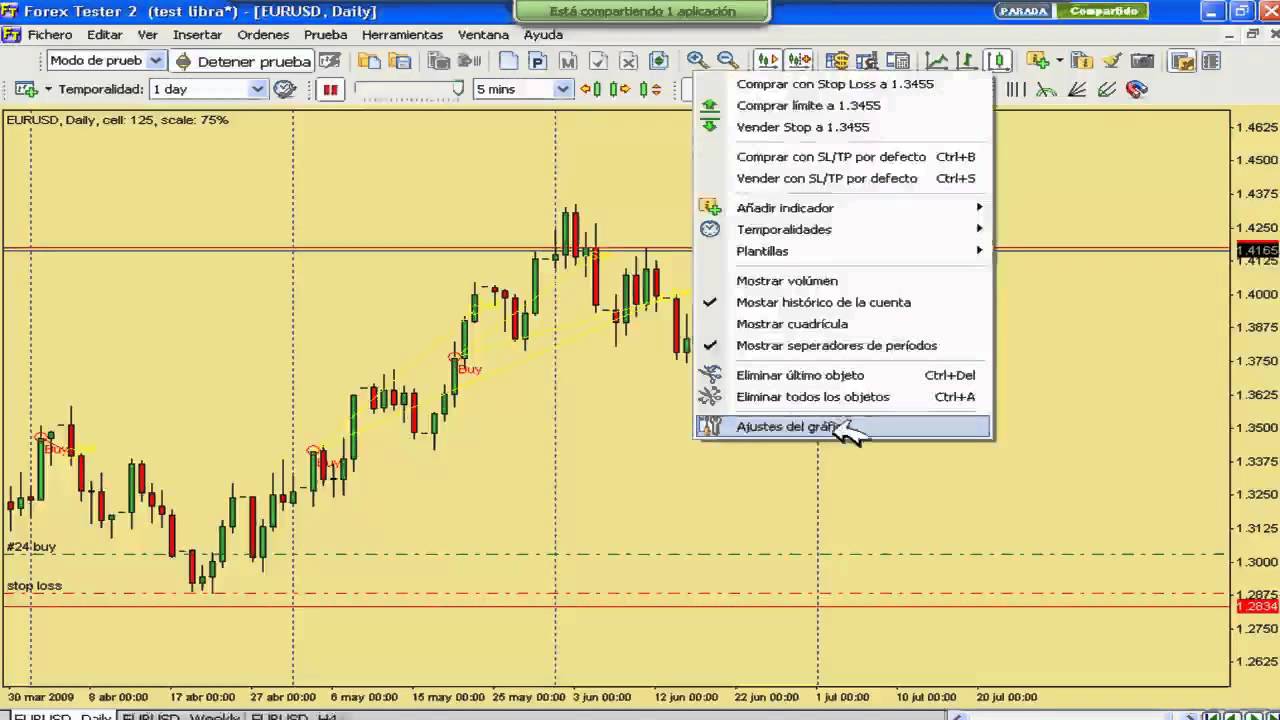Image resolution: width=1280 pixels, height=720 pixels.
Task: Open the Herramientas menu
Action: tap(402, 34)
